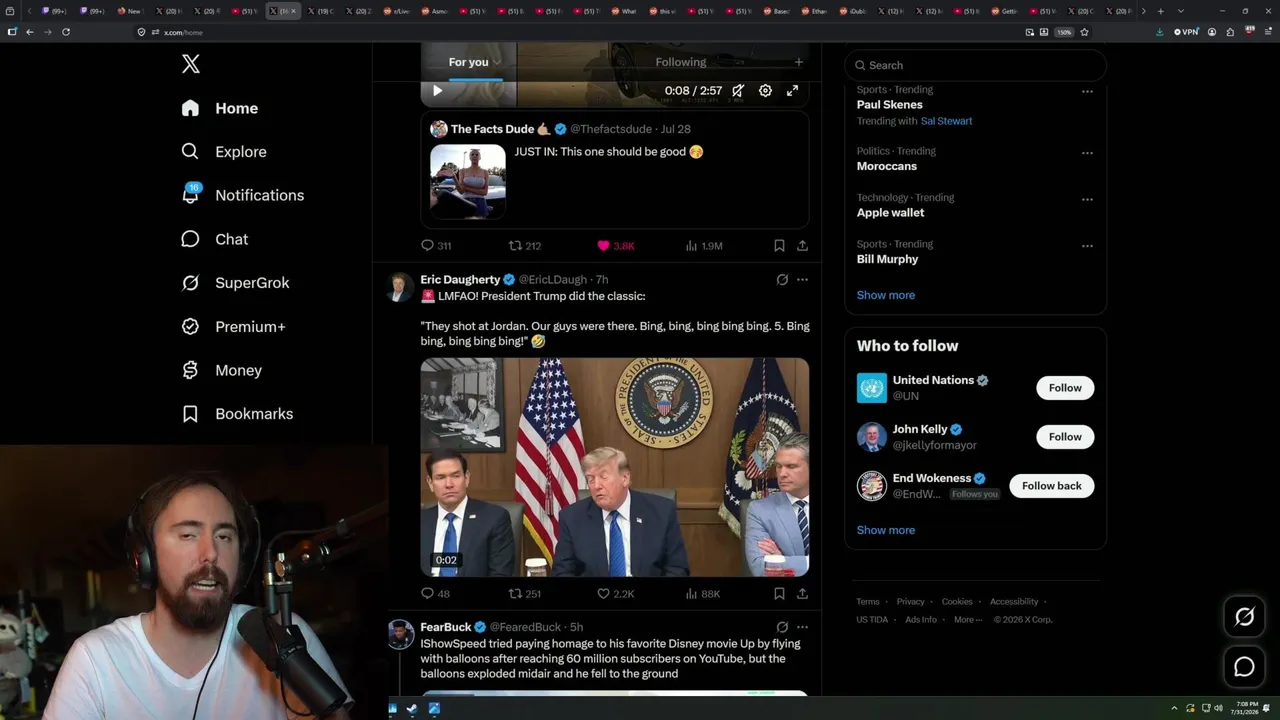Open Premium+ in the sidebar

point(234,327)
